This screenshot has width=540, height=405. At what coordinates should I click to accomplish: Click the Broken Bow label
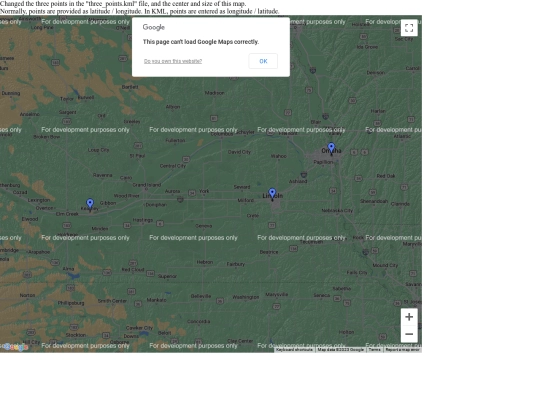click(46, 137)
